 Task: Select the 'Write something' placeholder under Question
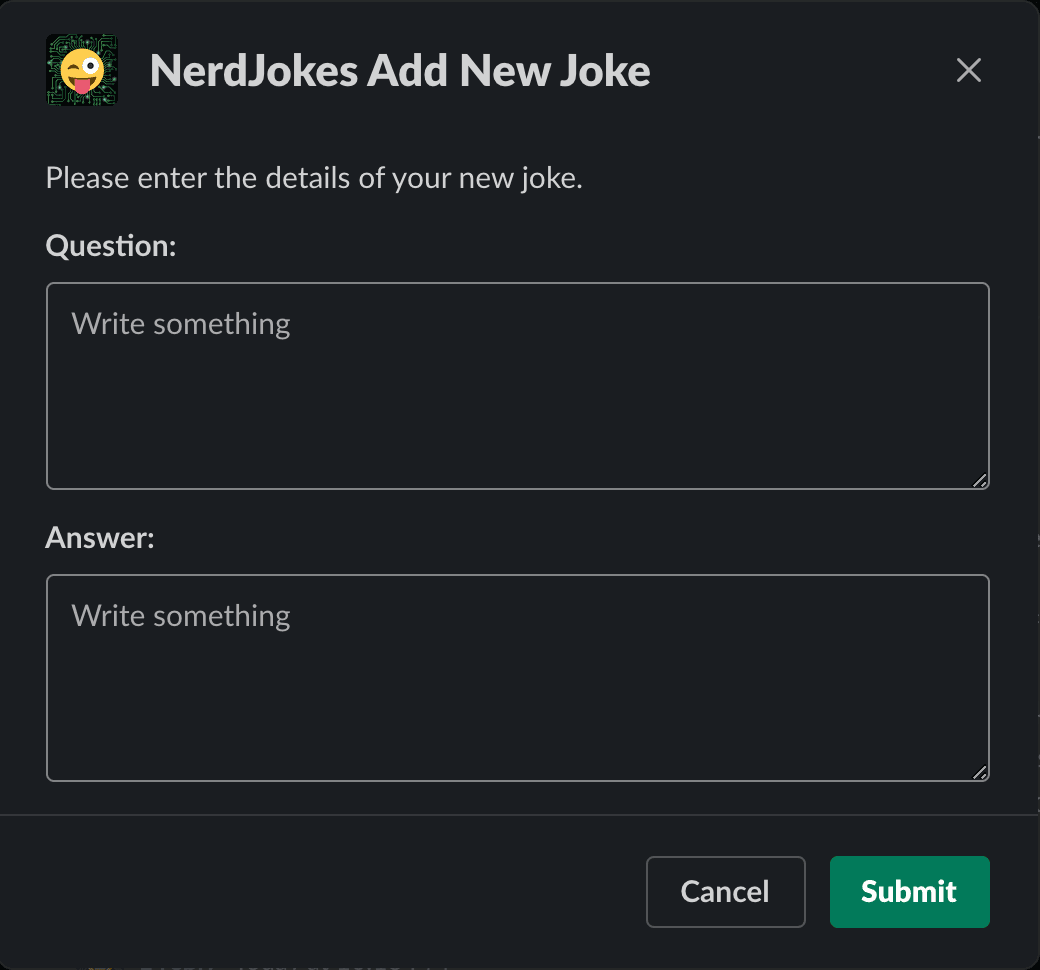click(180, 323)
